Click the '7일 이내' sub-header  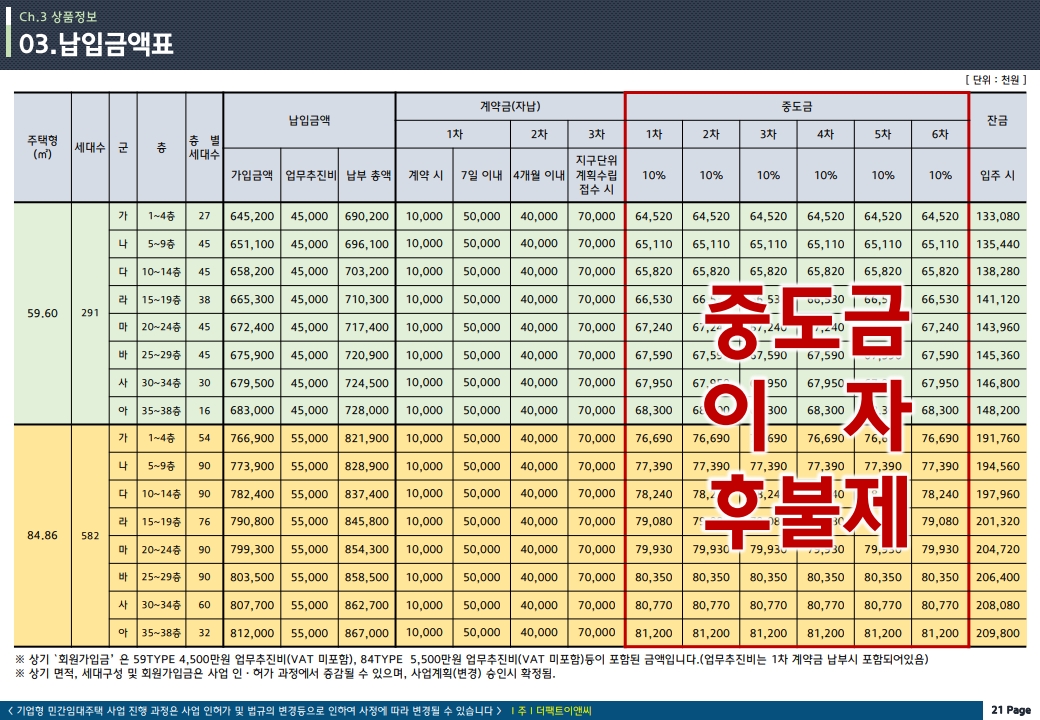click(x=482, y=175)
